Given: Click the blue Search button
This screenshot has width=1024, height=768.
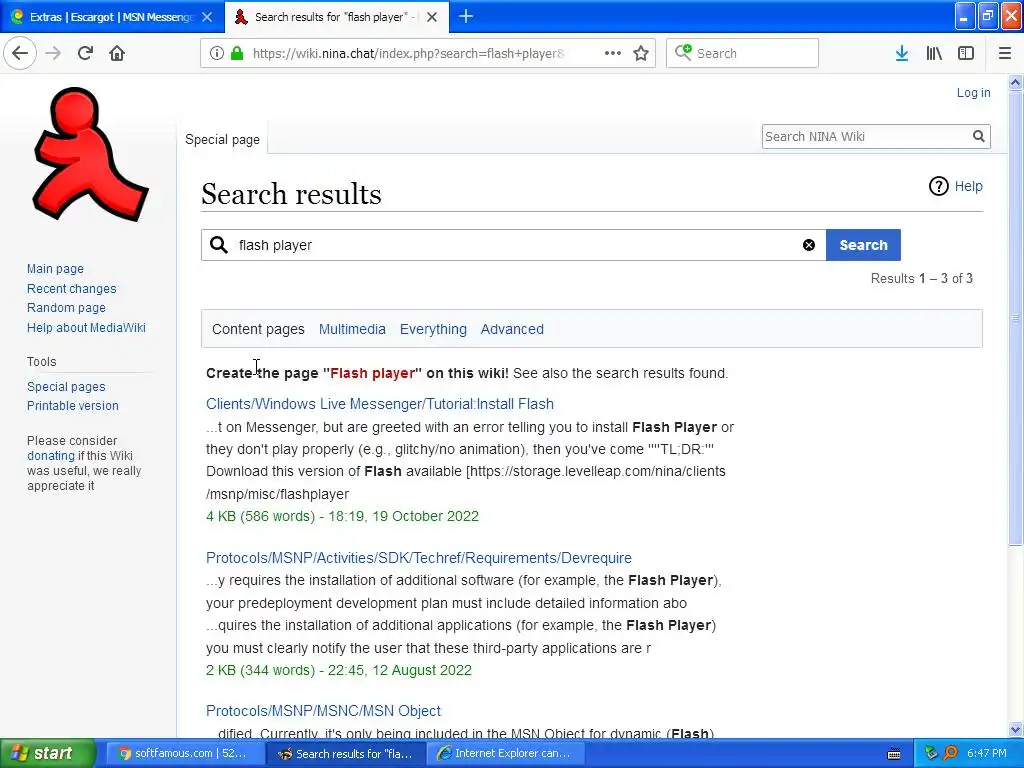Looking at the screenshot, I should [x=863, y=245].
